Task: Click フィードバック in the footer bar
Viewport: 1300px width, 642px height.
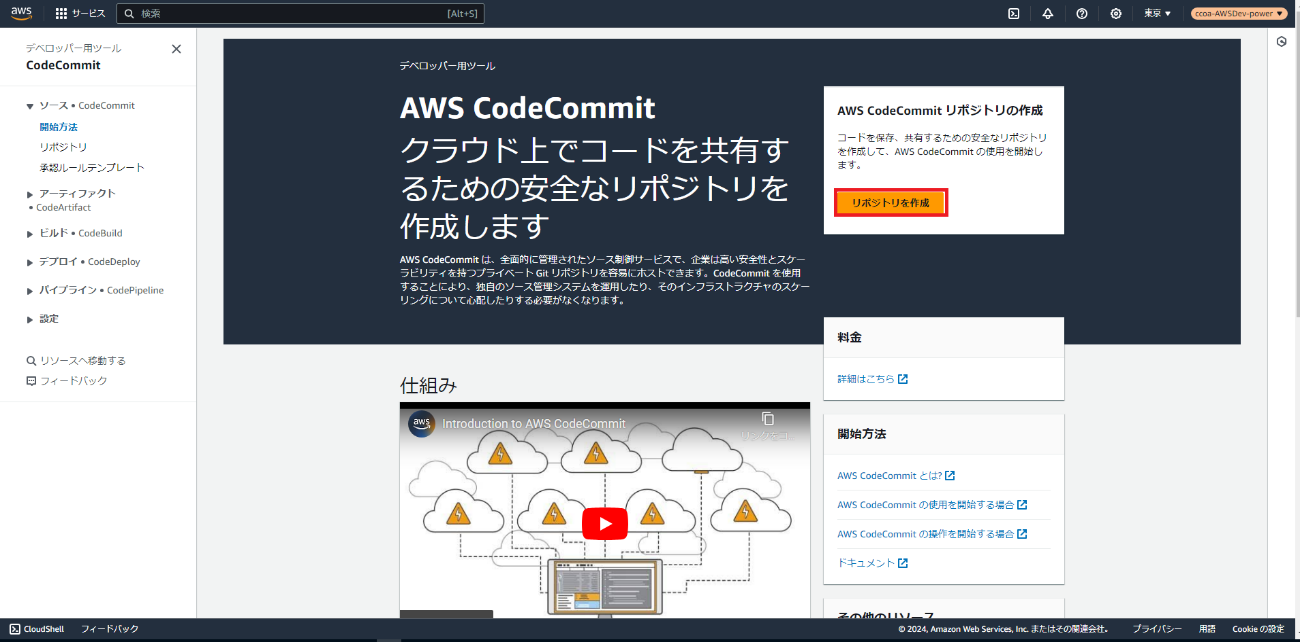Action: tap(110, 629)
